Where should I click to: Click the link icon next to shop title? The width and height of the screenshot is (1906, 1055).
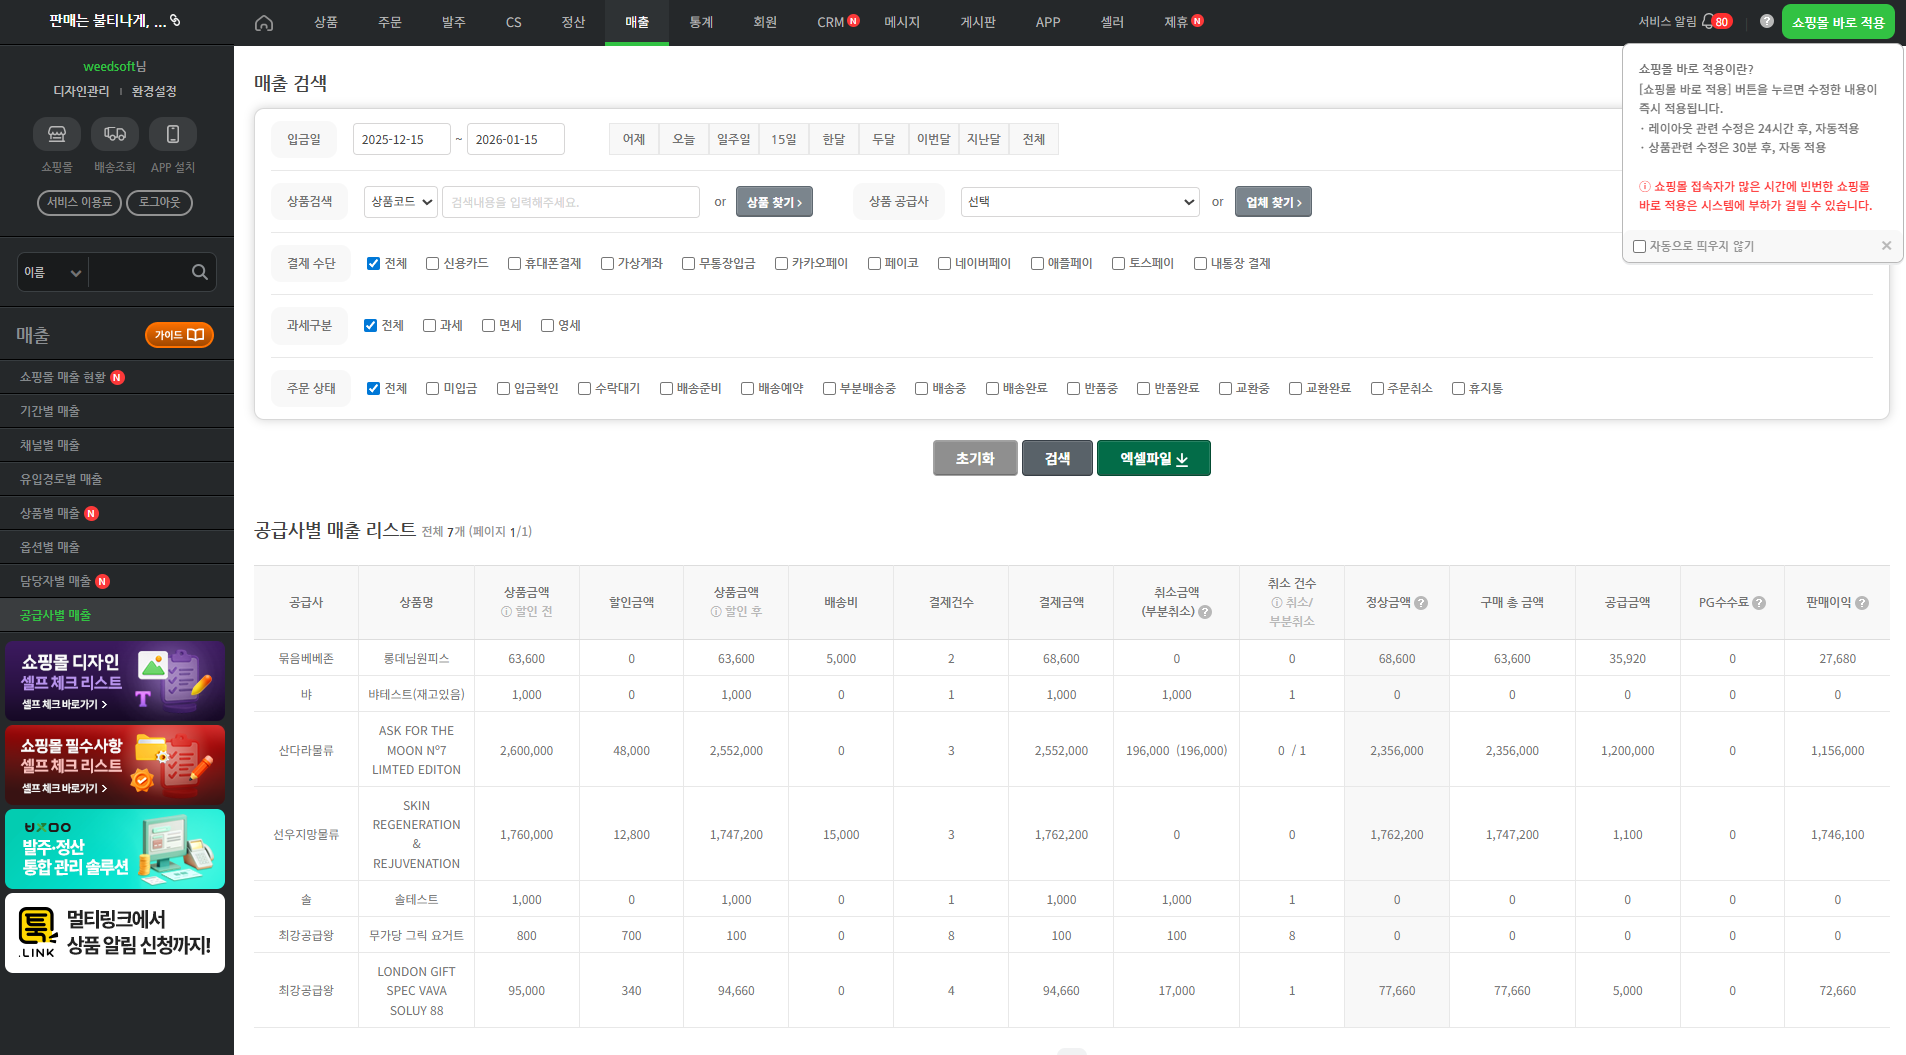tap(175, 20)
